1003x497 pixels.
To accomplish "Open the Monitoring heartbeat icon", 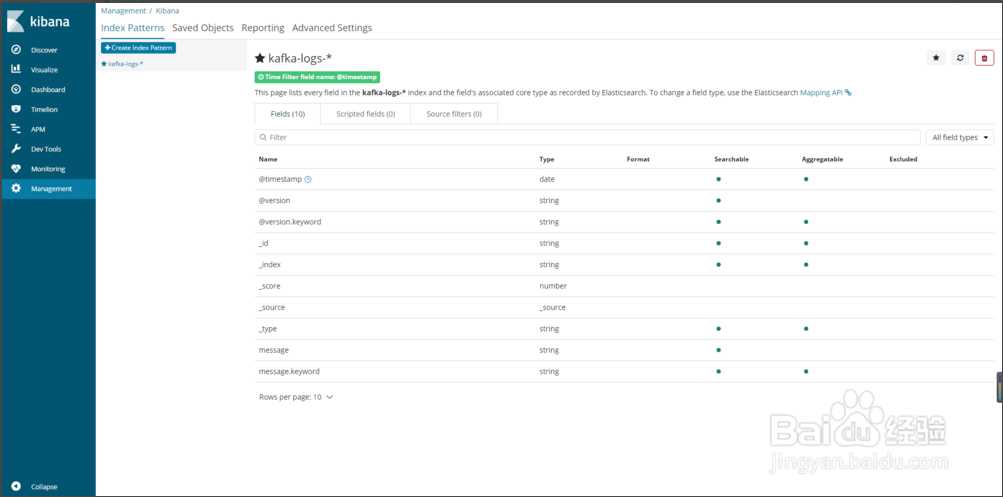I will click(x=16, y=169).
